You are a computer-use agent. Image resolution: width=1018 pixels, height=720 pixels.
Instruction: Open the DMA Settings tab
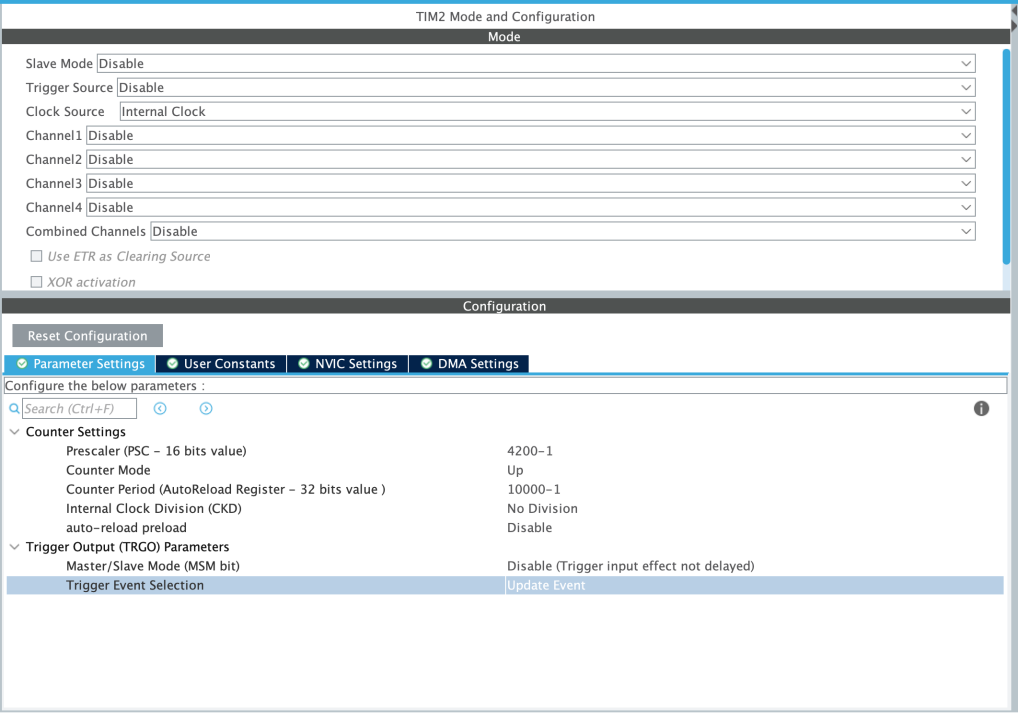coord(469,364)
